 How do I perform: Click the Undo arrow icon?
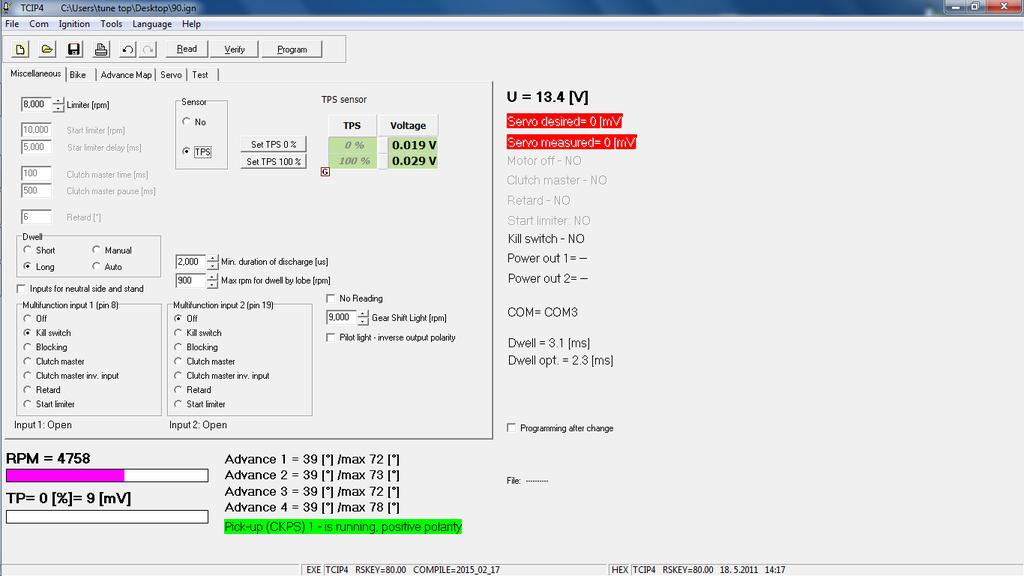click(127, 49)
